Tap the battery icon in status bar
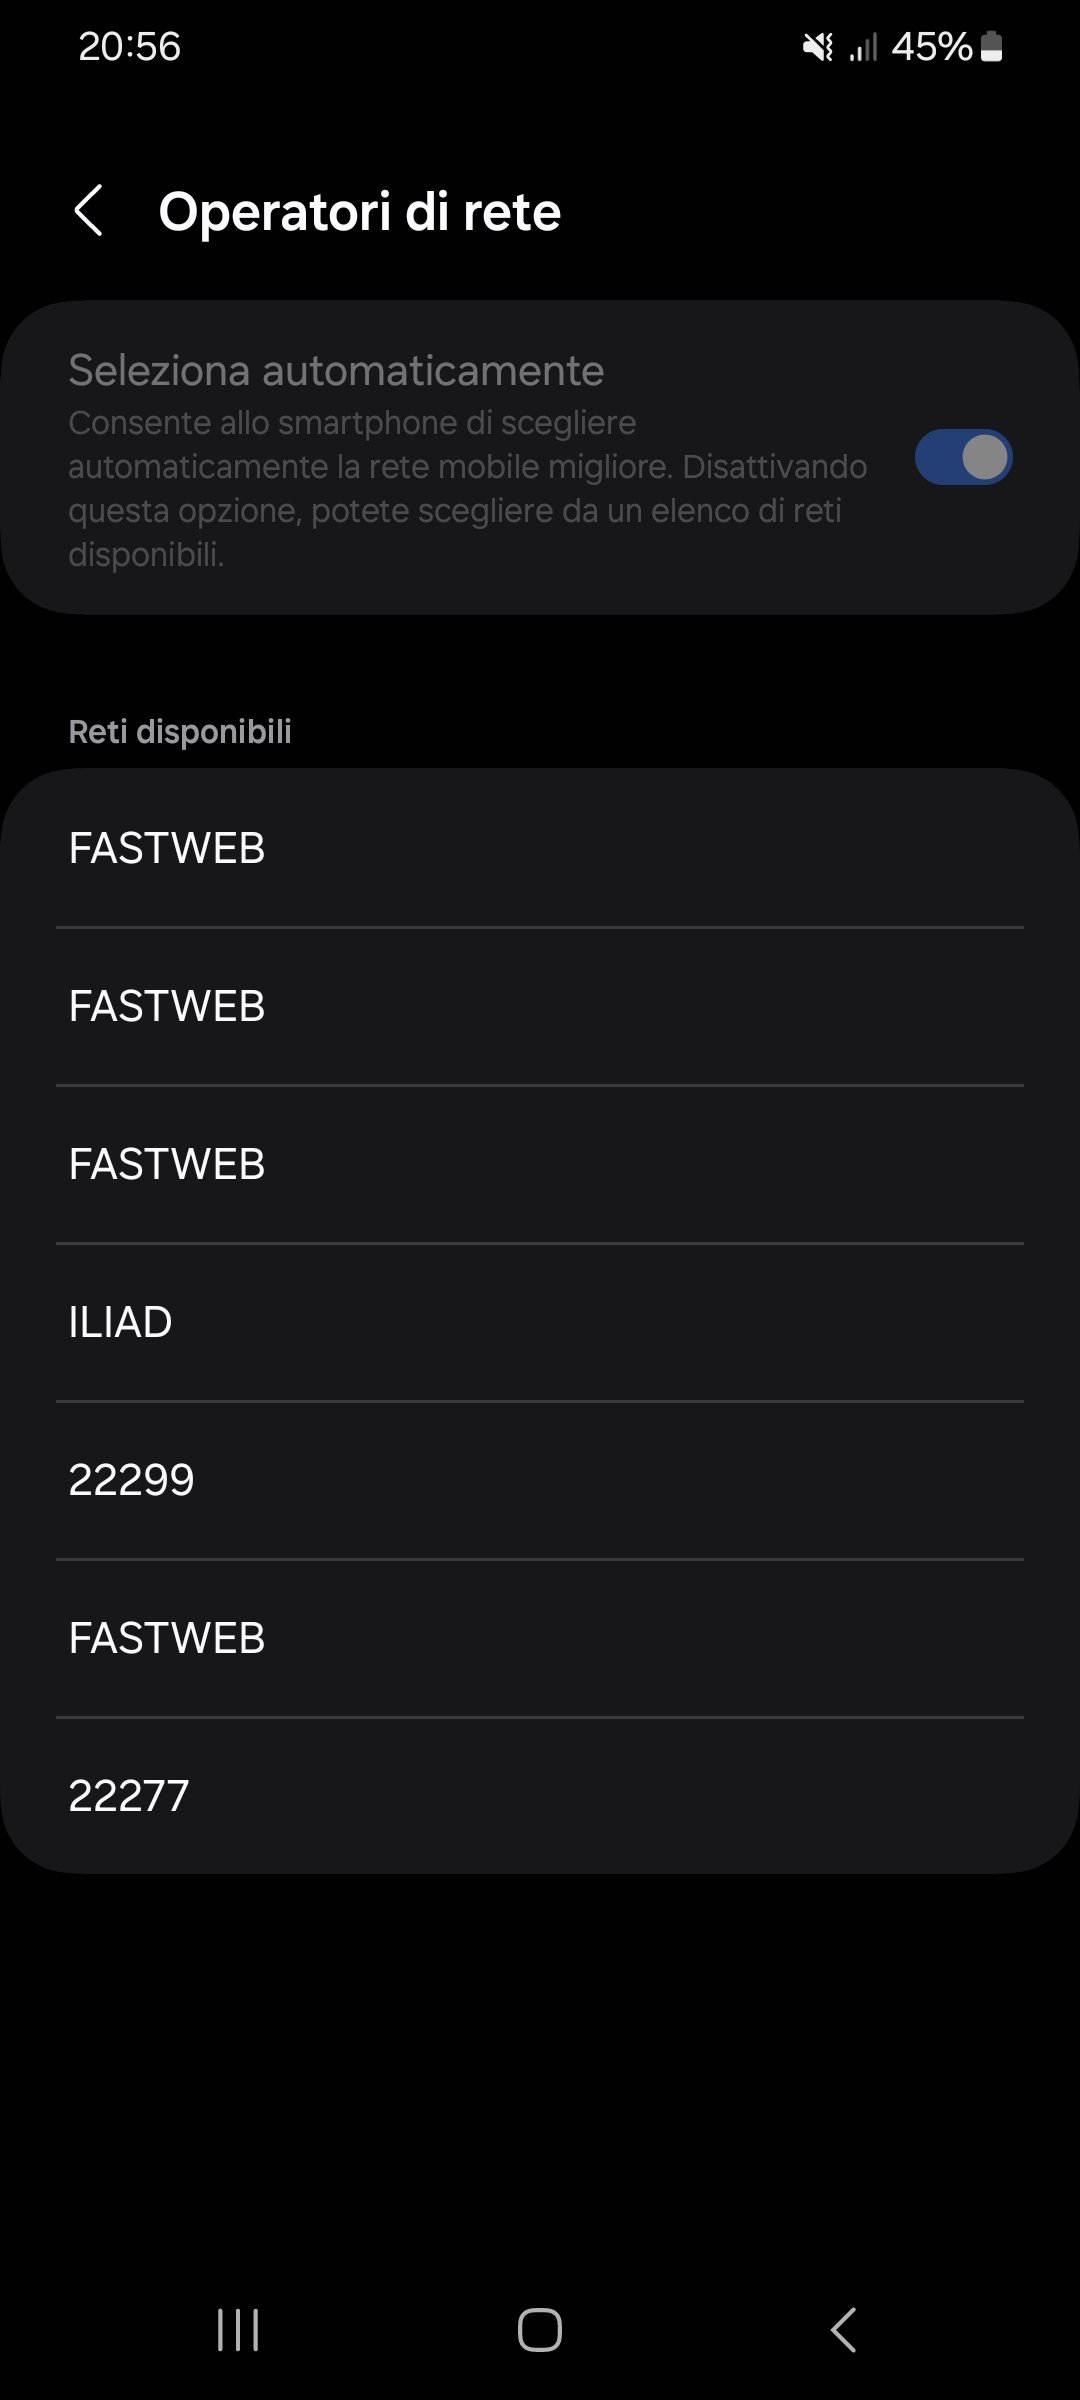Screen dimensions: 1080x2400 (991, 47)
